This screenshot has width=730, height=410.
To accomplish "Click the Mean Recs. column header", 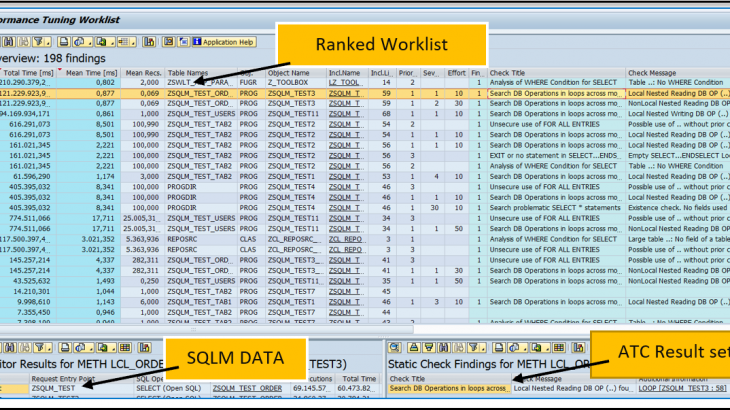I will point(143,73).
